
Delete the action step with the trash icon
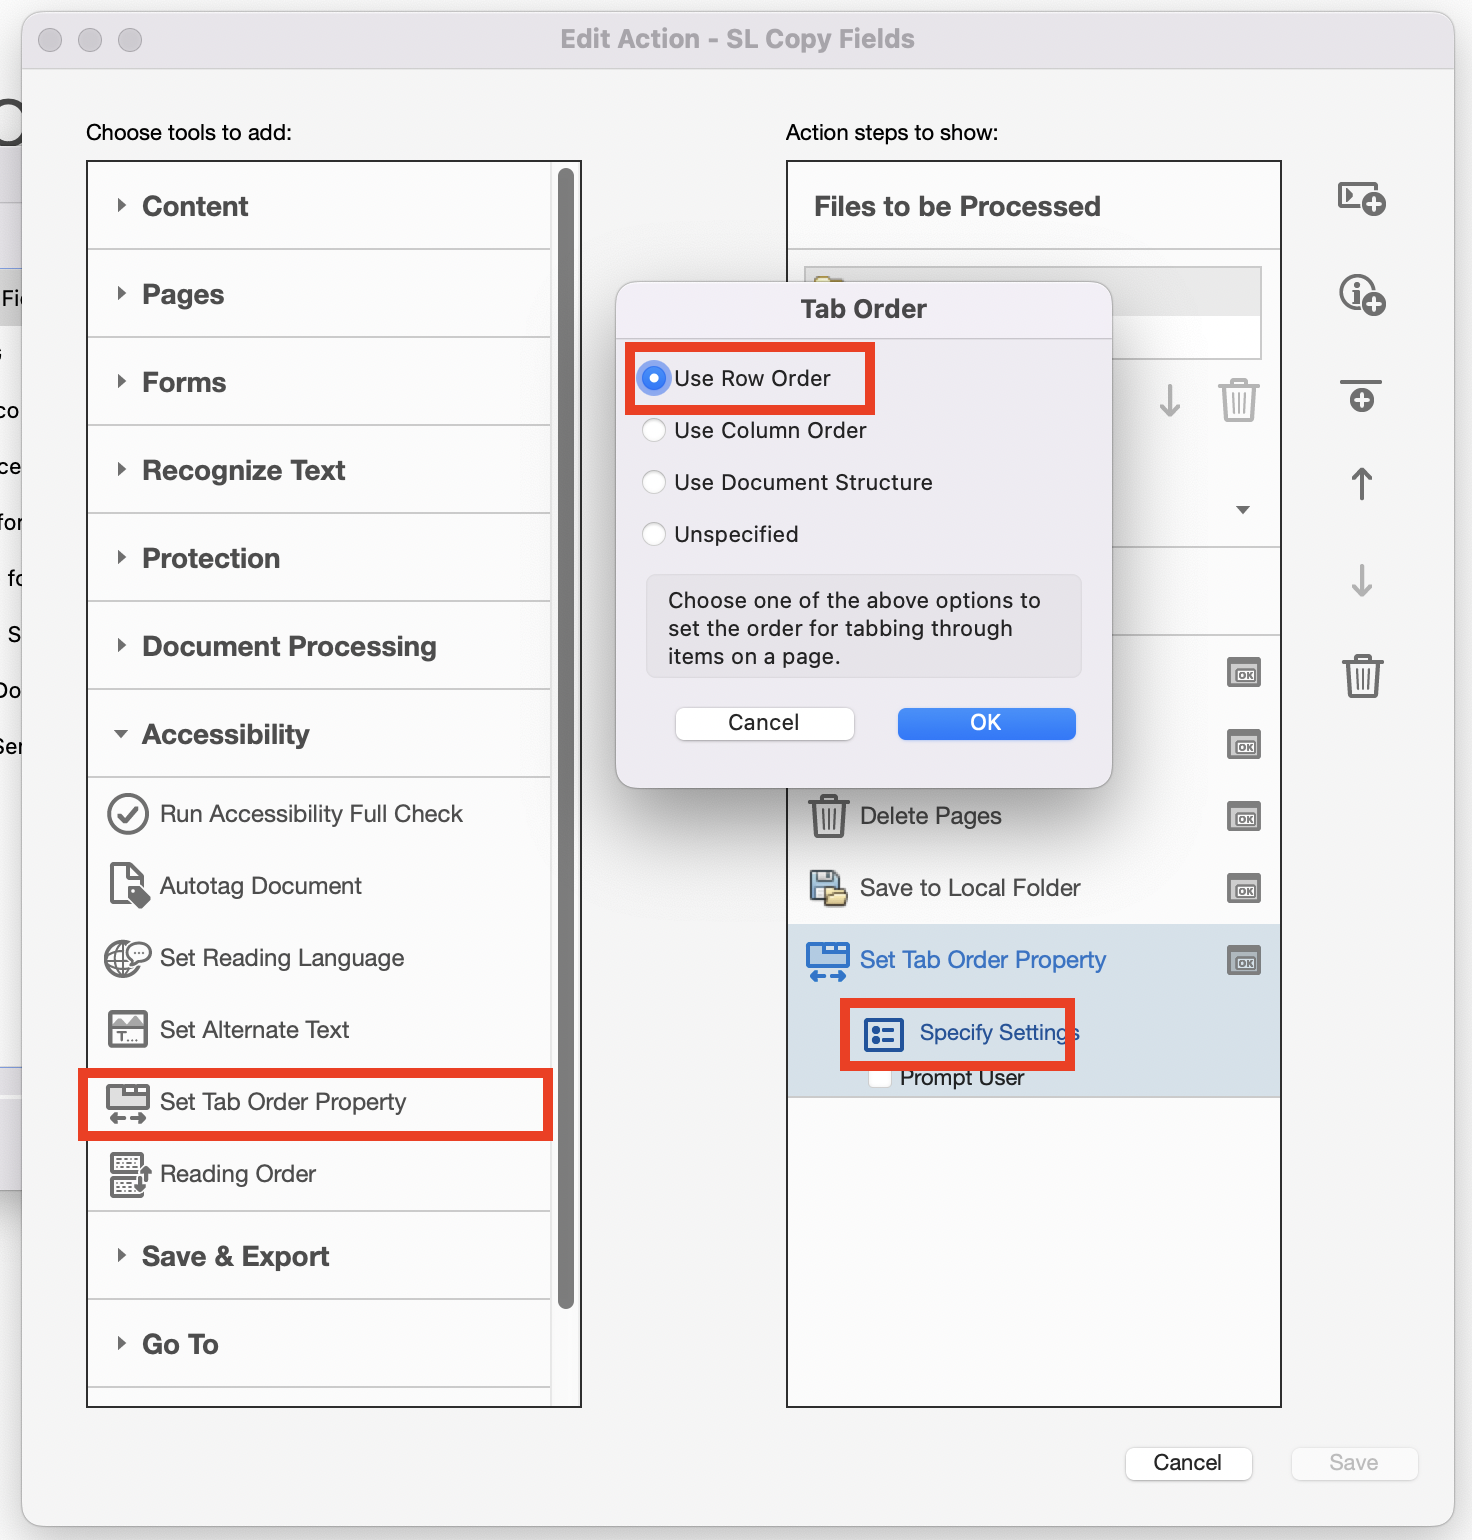coord(1362,676)
